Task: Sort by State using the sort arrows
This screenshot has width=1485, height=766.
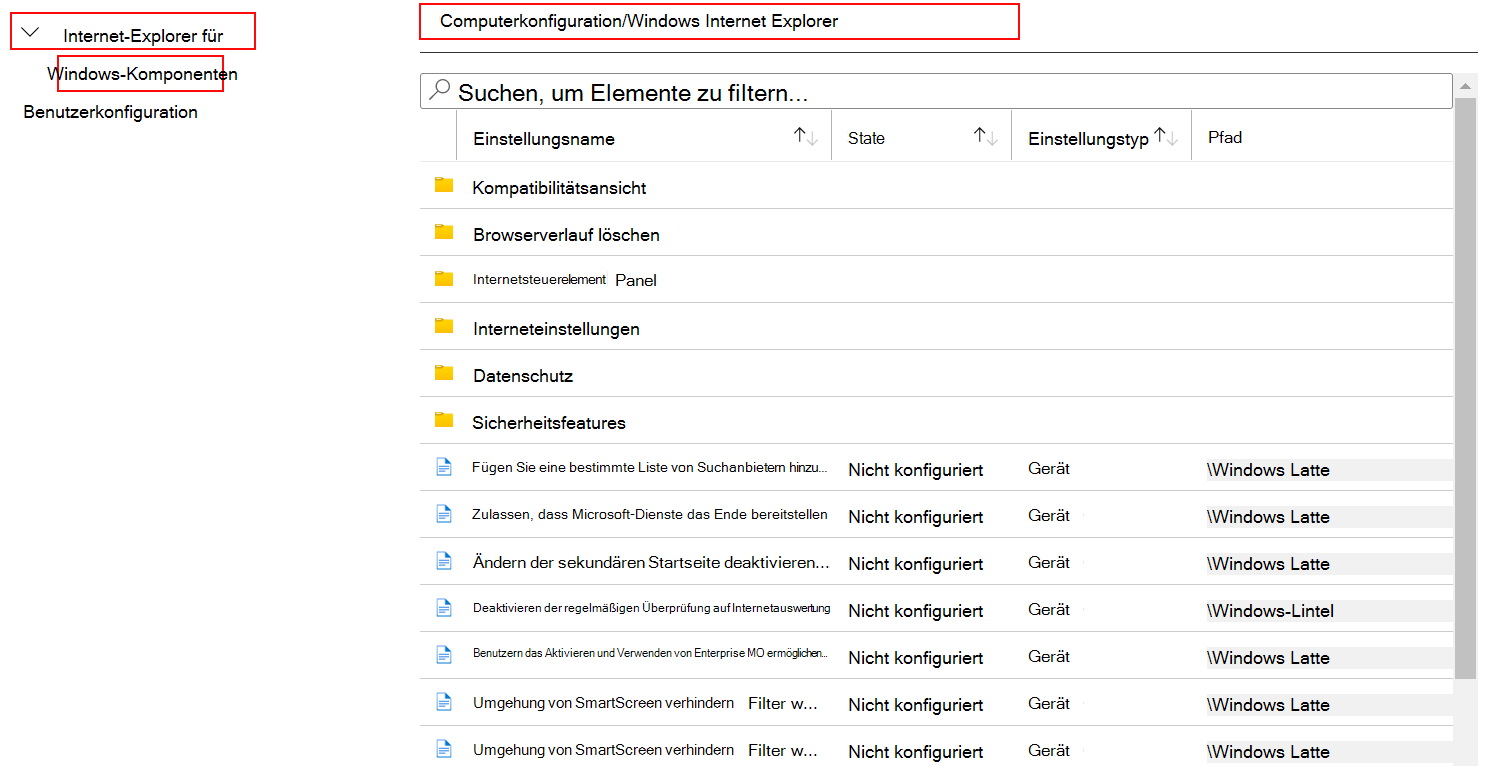Action: pos(986,137)
